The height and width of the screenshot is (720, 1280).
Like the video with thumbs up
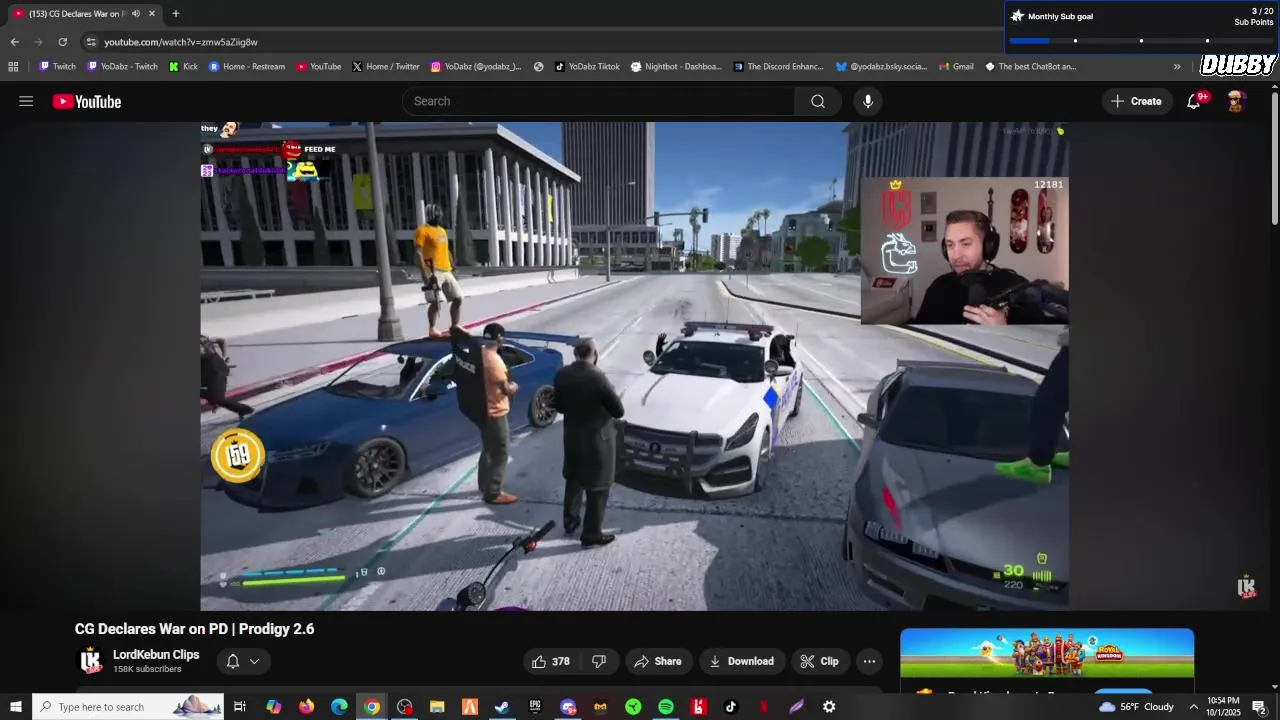[x=552, y=661]
